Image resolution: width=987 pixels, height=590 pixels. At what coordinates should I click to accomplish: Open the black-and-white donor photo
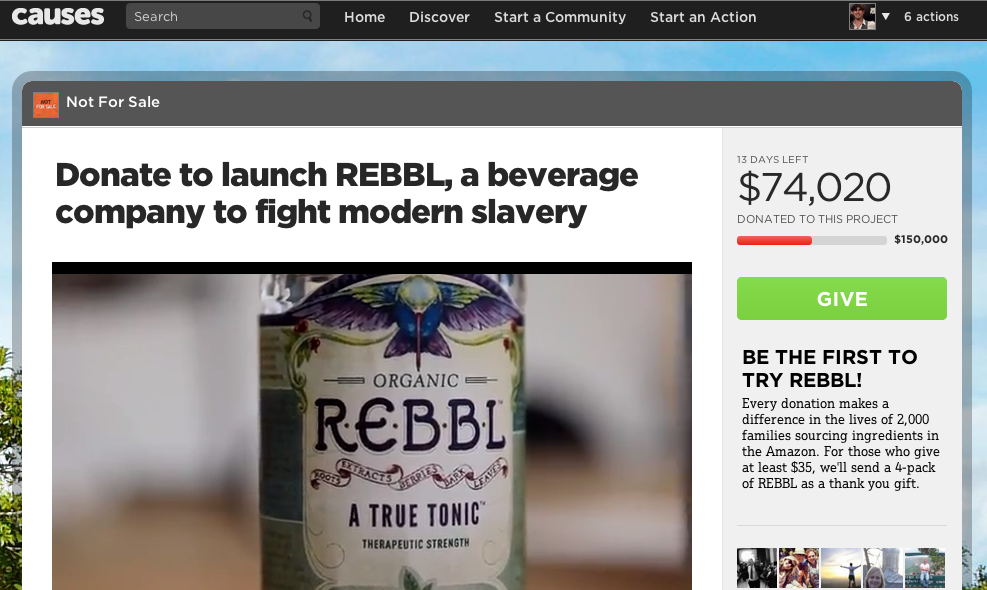click(757, 567)
